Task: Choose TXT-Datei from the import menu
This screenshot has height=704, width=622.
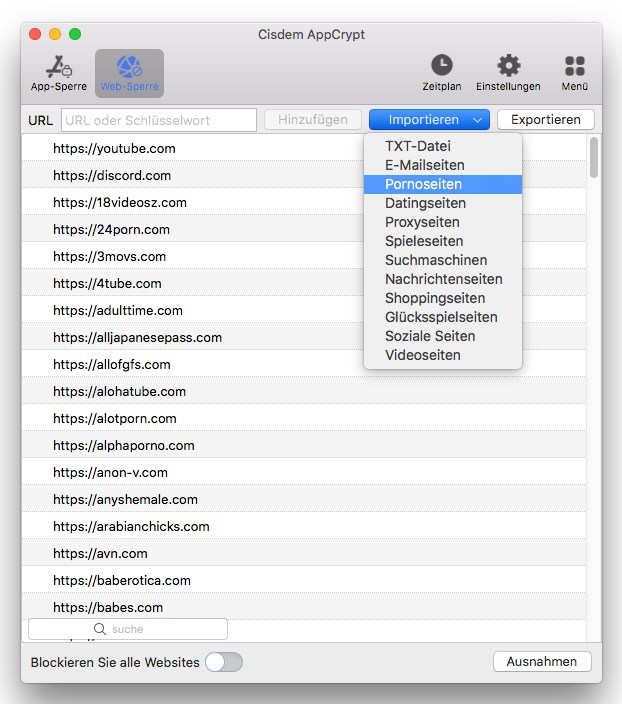Action: (x=443, y=146)
